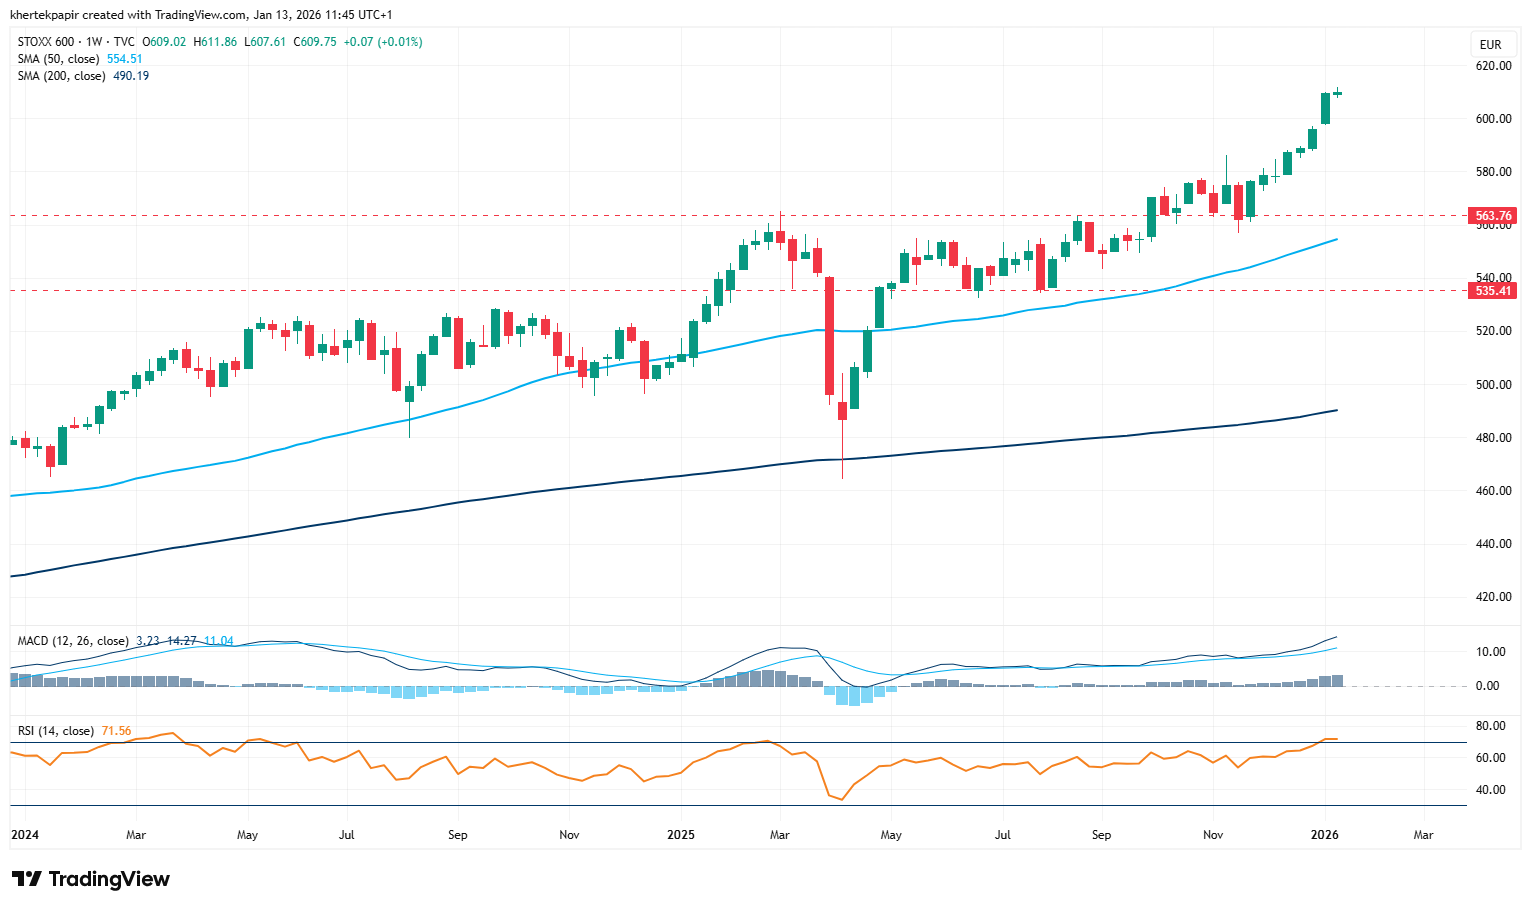Click the TradingView logo icon

pos(27,879)
